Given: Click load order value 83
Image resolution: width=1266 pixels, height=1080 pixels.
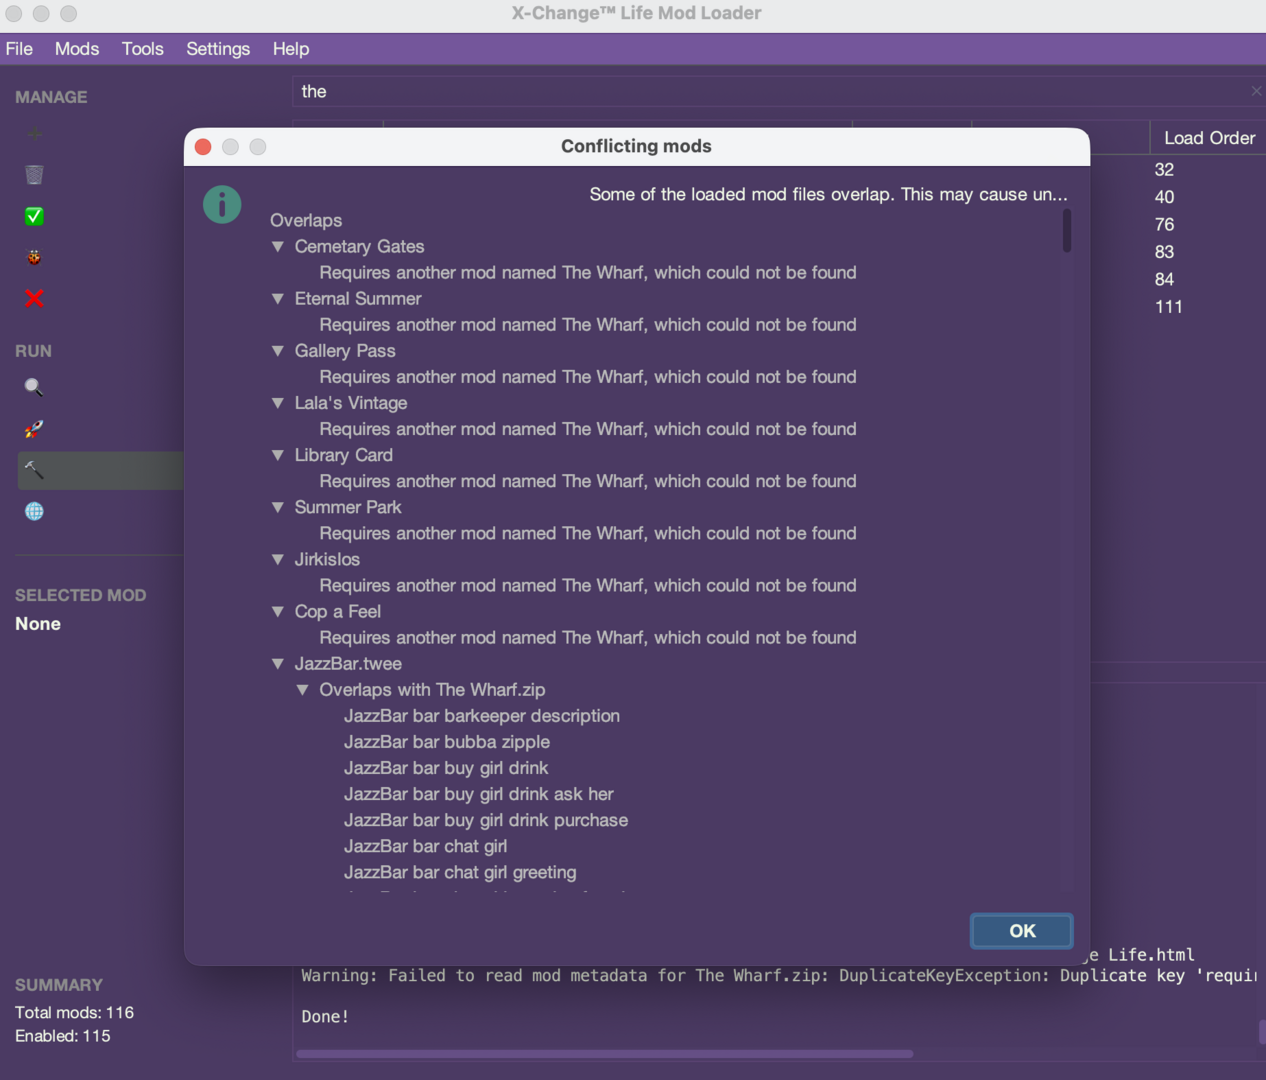Looking at the screenshot, I should 1164,252.
